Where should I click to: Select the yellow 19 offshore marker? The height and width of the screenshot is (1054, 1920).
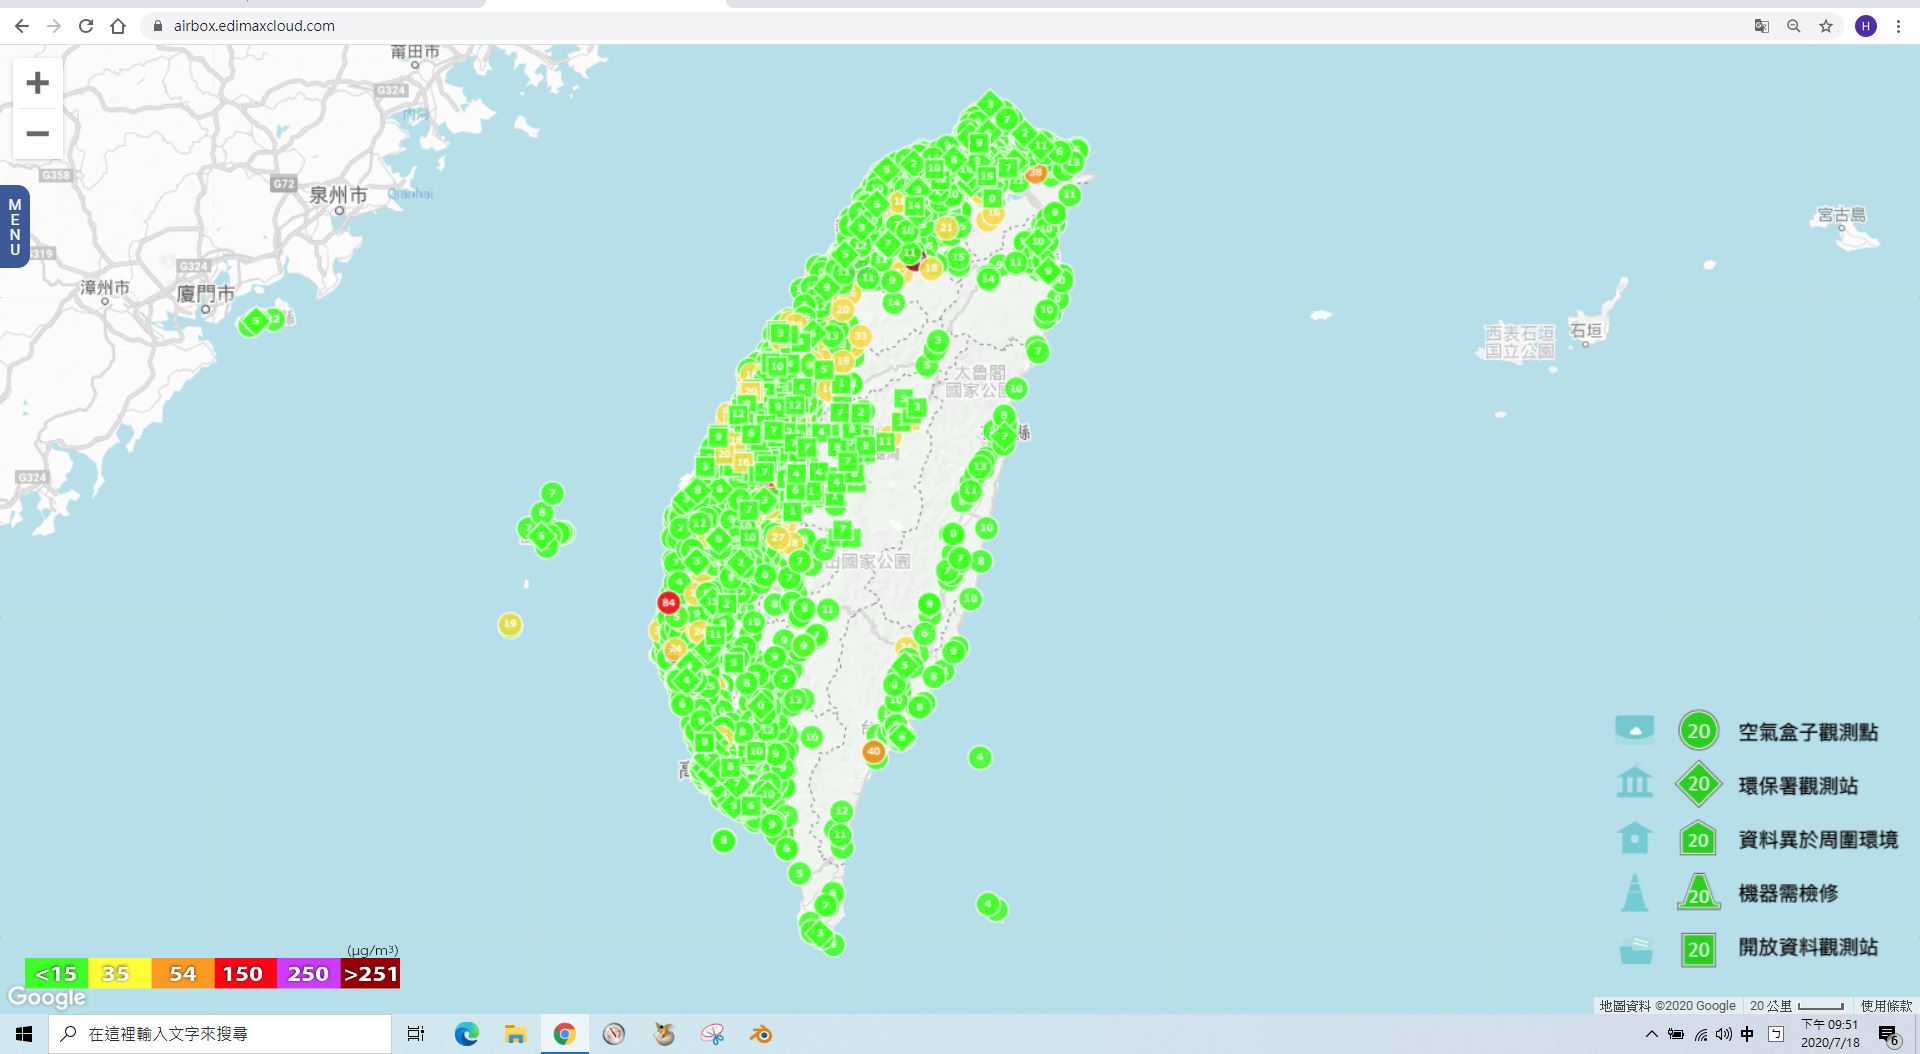point(510,624)
